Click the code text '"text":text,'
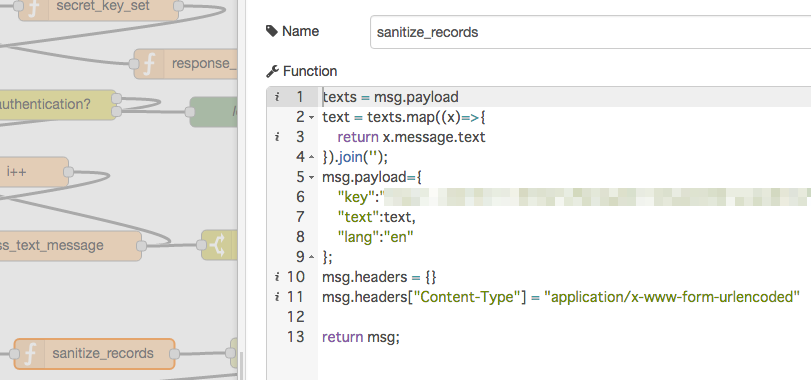 point(377,217)
